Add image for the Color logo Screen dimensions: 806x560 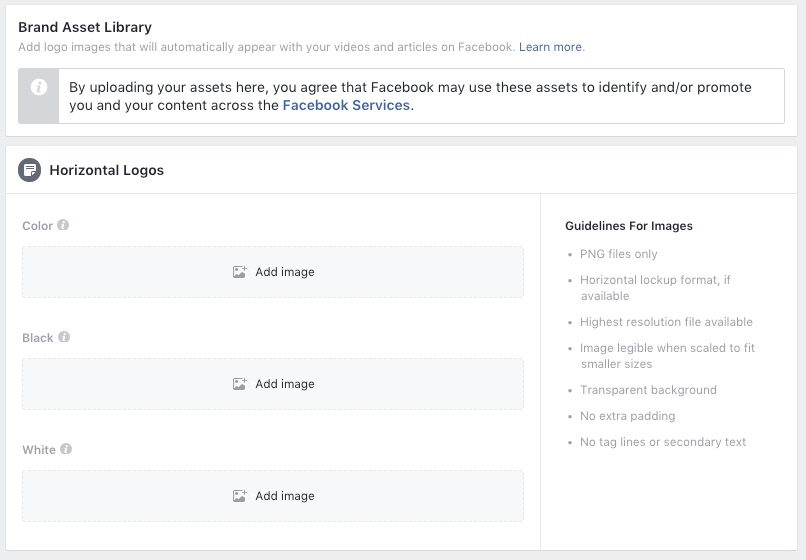pyautogui.click(x=273, y=272)
